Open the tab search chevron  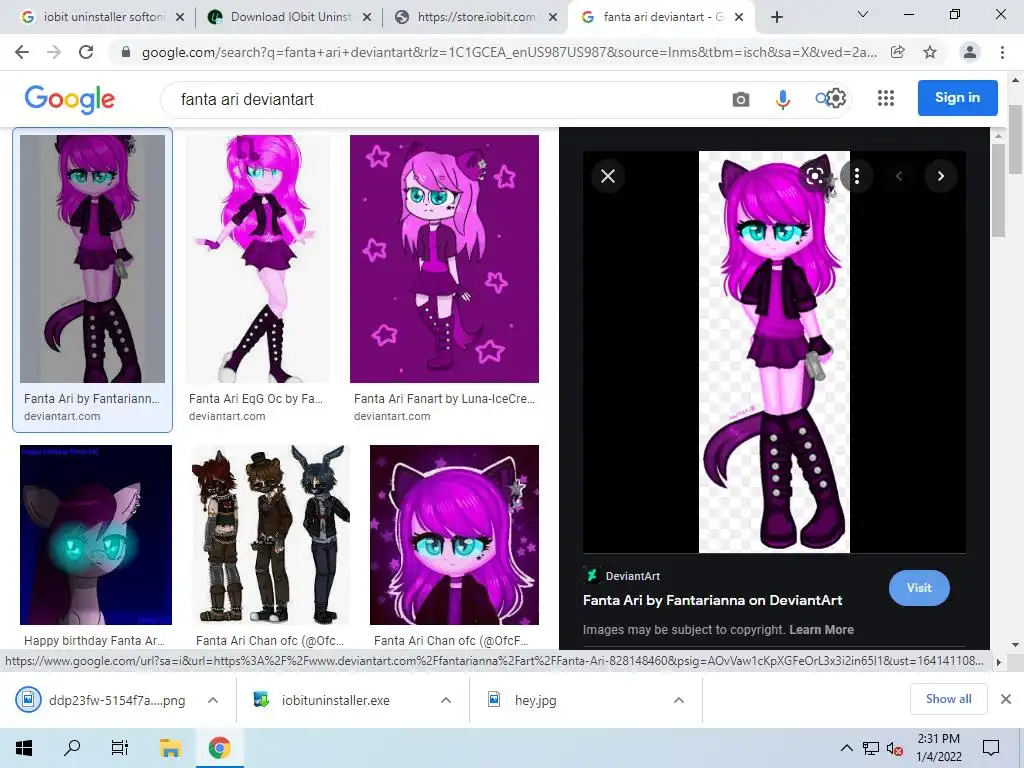863,14
